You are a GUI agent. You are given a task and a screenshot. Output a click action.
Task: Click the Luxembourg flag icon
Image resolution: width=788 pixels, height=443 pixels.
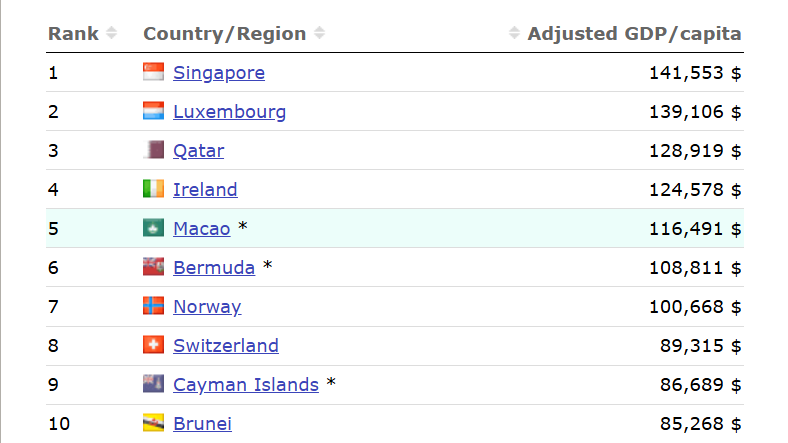point(153,111)
